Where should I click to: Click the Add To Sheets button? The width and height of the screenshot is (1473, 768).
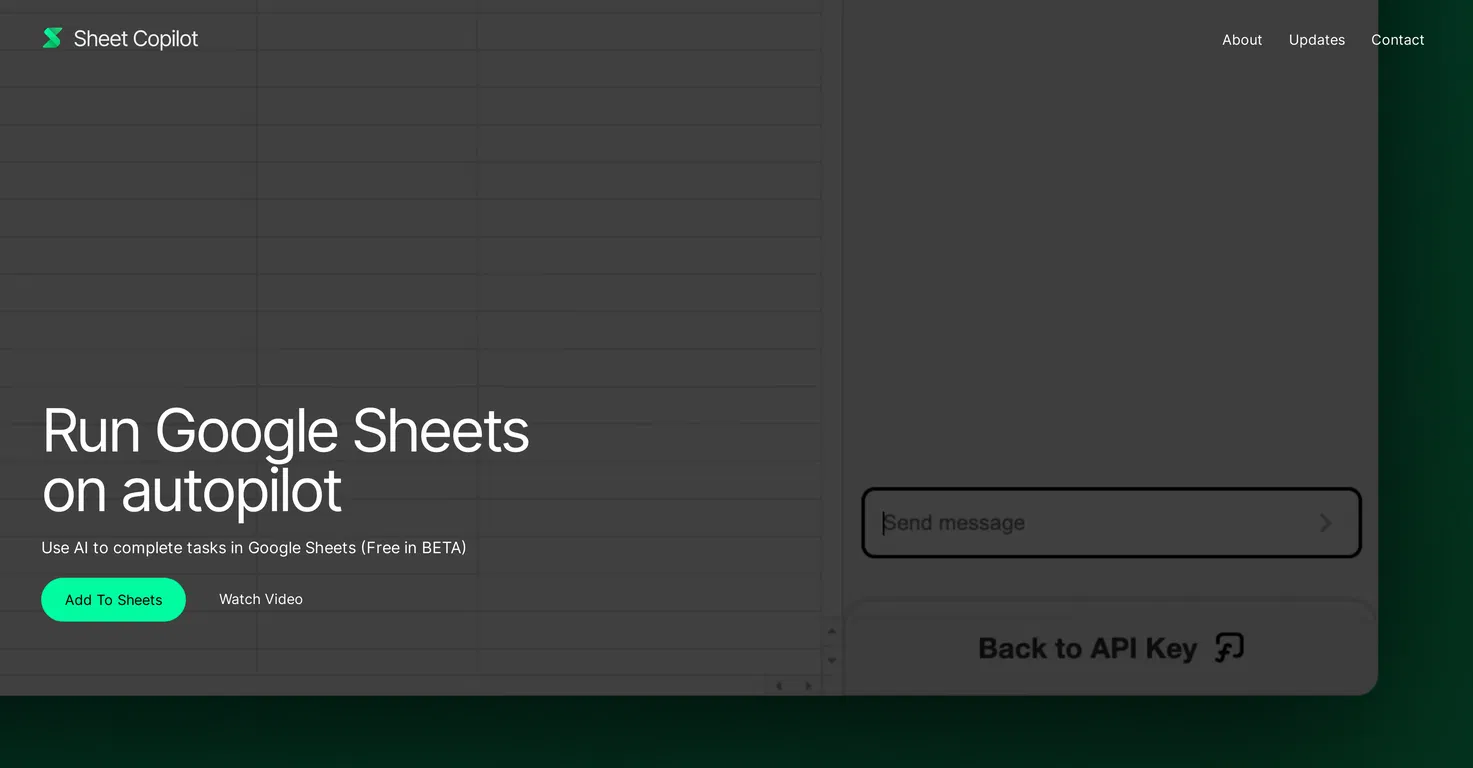pos(113,600)
